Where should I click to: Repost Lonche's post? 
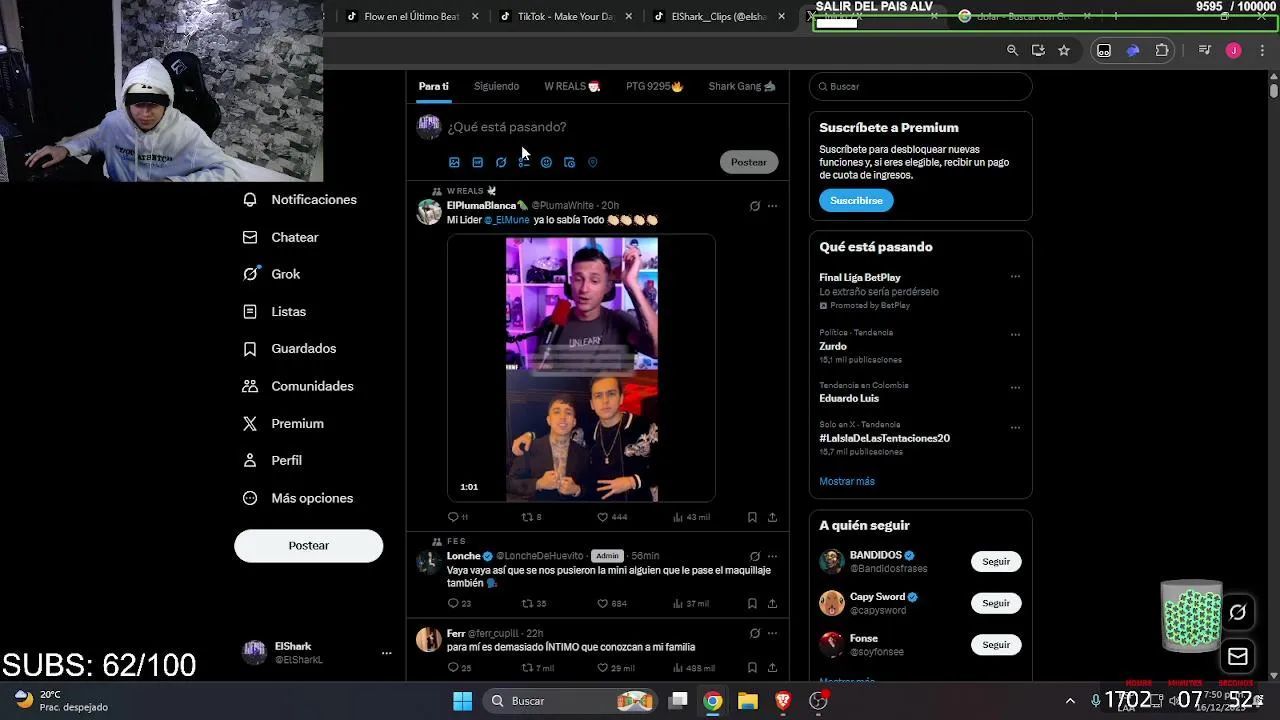pos(534,603)
